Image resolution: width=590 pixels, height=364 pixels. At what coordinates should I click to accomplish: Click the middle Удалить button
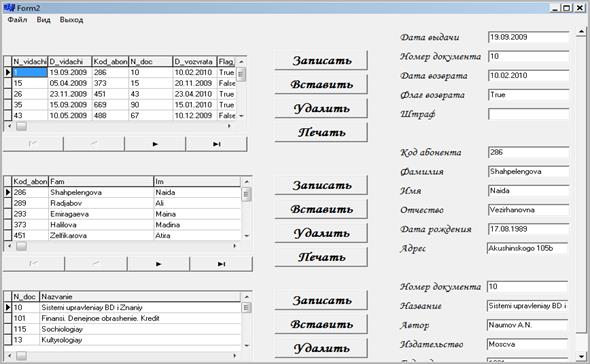pos(321,233)
